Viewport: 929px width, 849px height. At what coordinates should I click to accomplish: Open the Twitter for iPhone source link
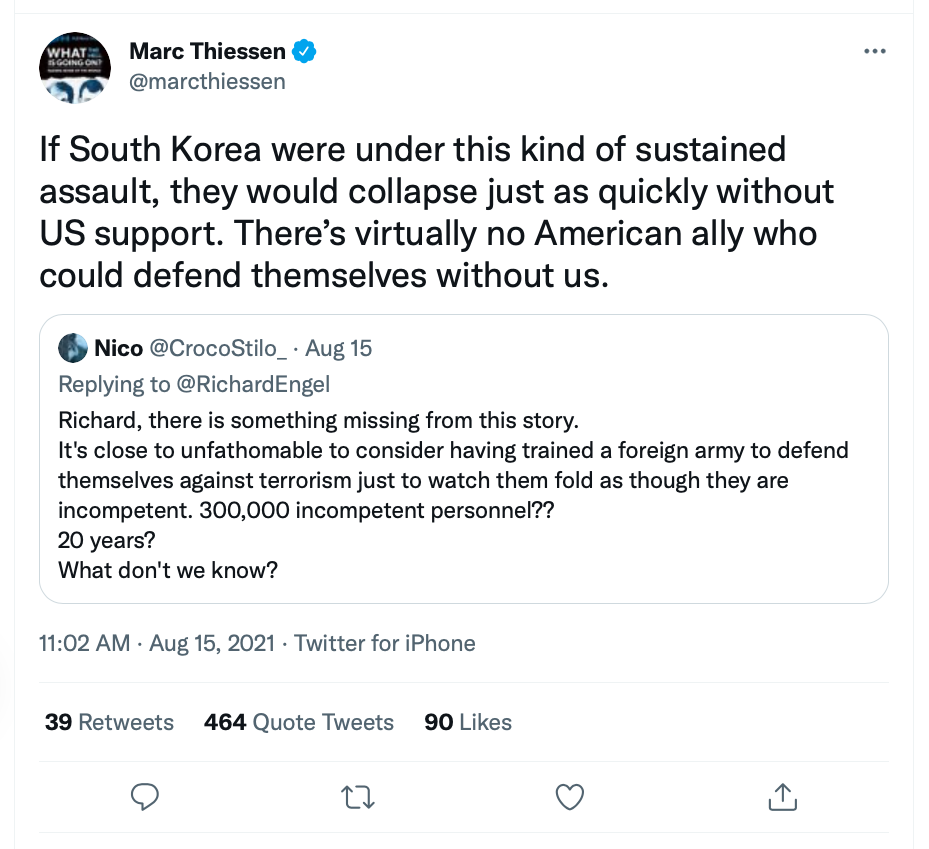pyautogui.click(x=385, y=642)
